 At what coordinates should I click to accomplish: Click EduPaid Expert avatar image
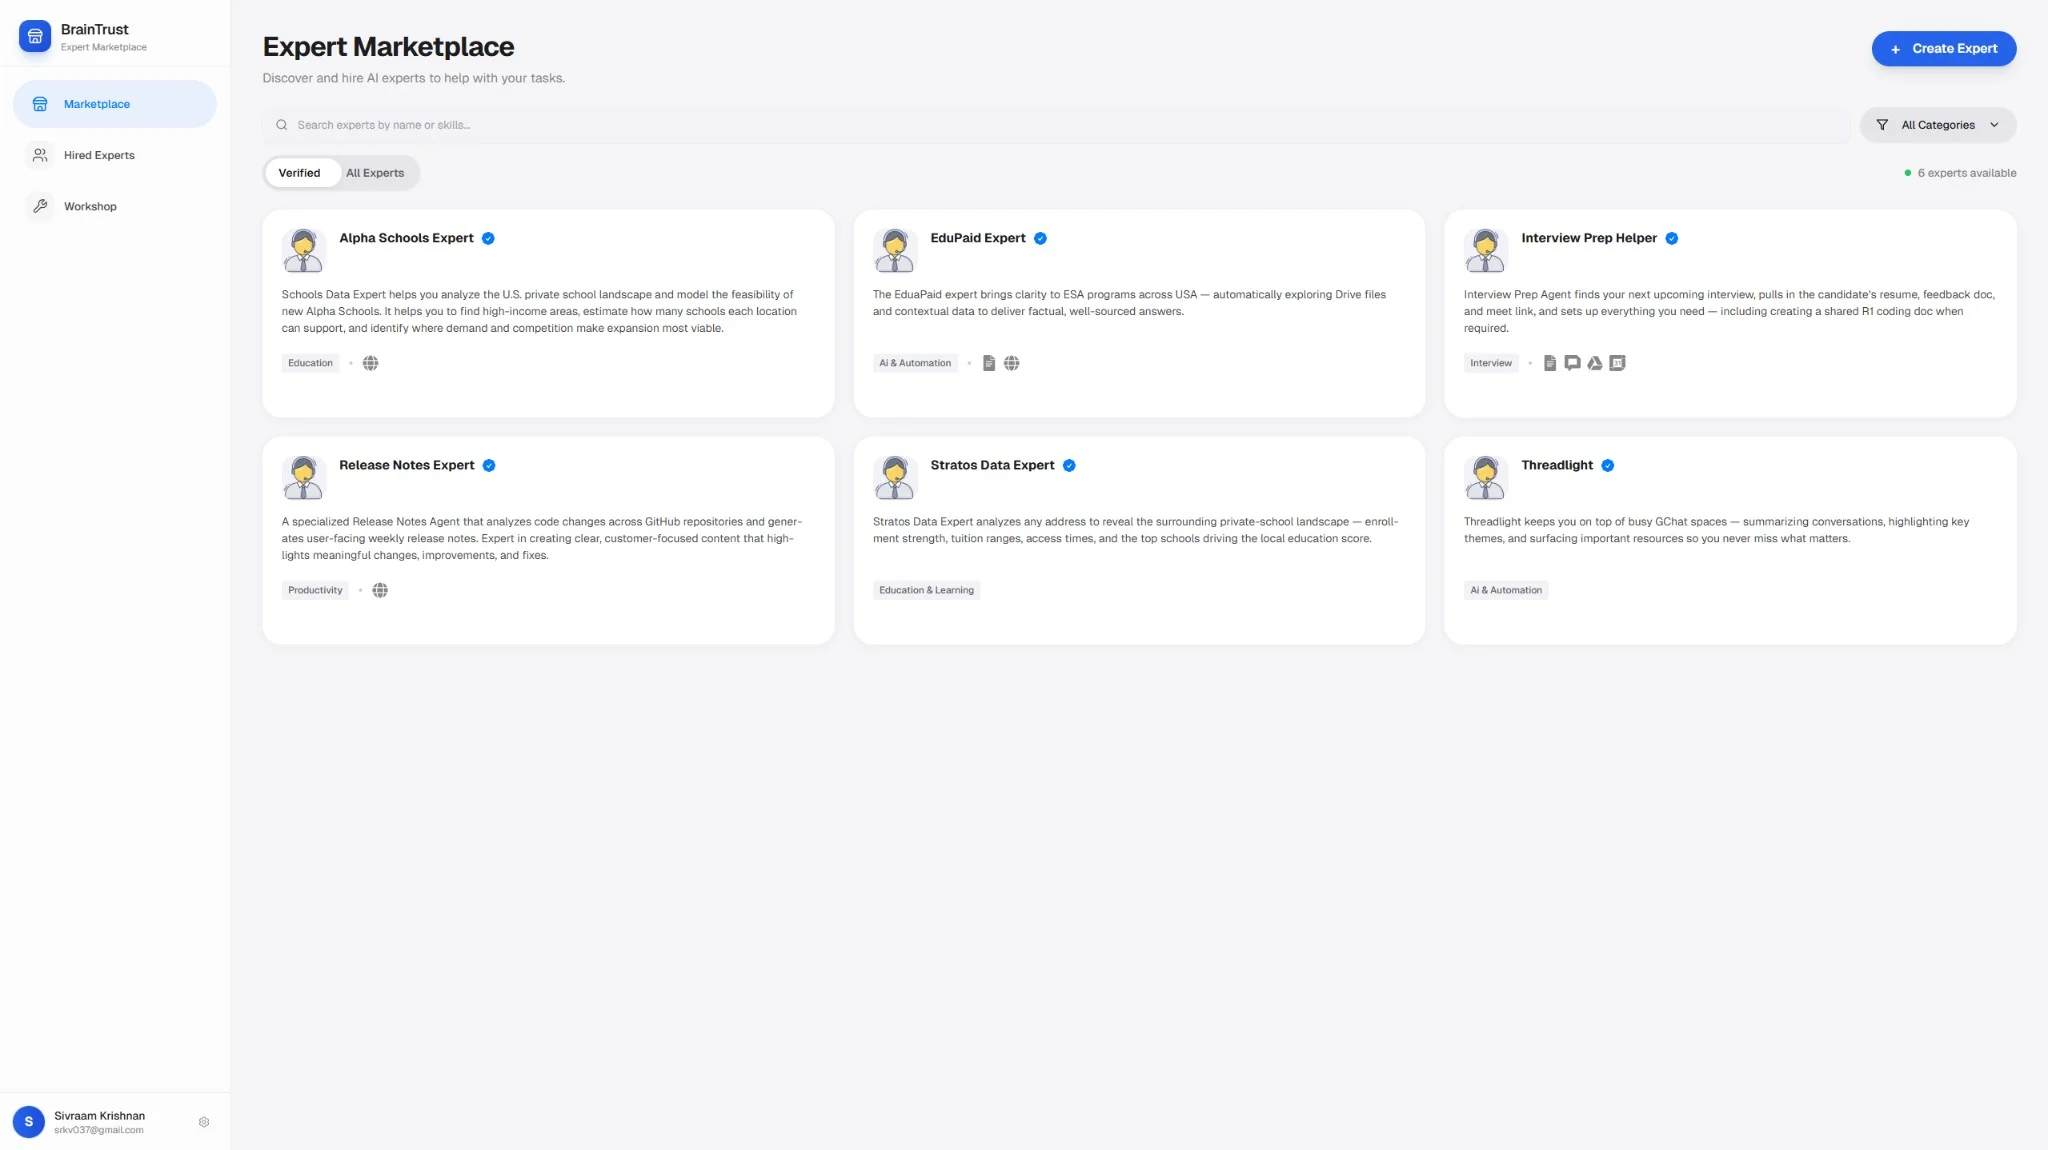click(894, 250)
